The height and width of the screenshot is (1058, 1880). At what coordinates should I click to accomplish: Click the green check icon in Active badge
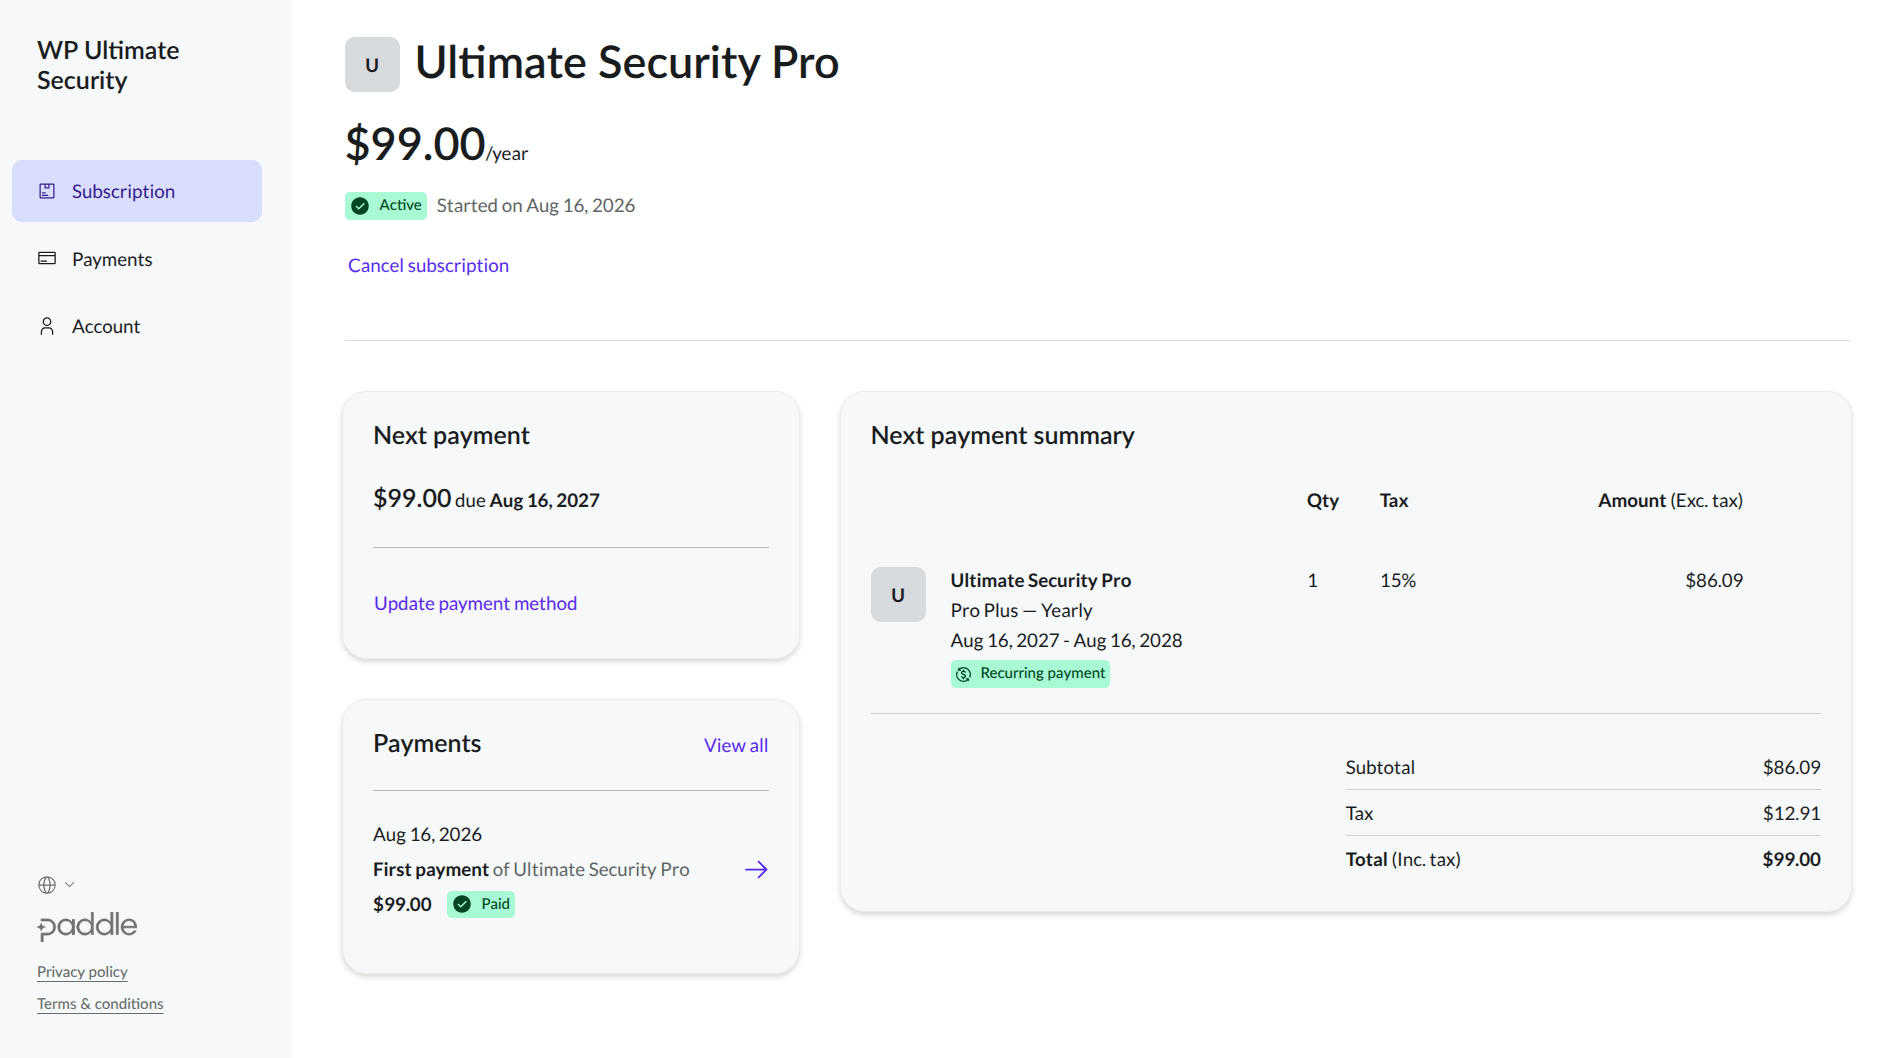click(x=360, y=206)
